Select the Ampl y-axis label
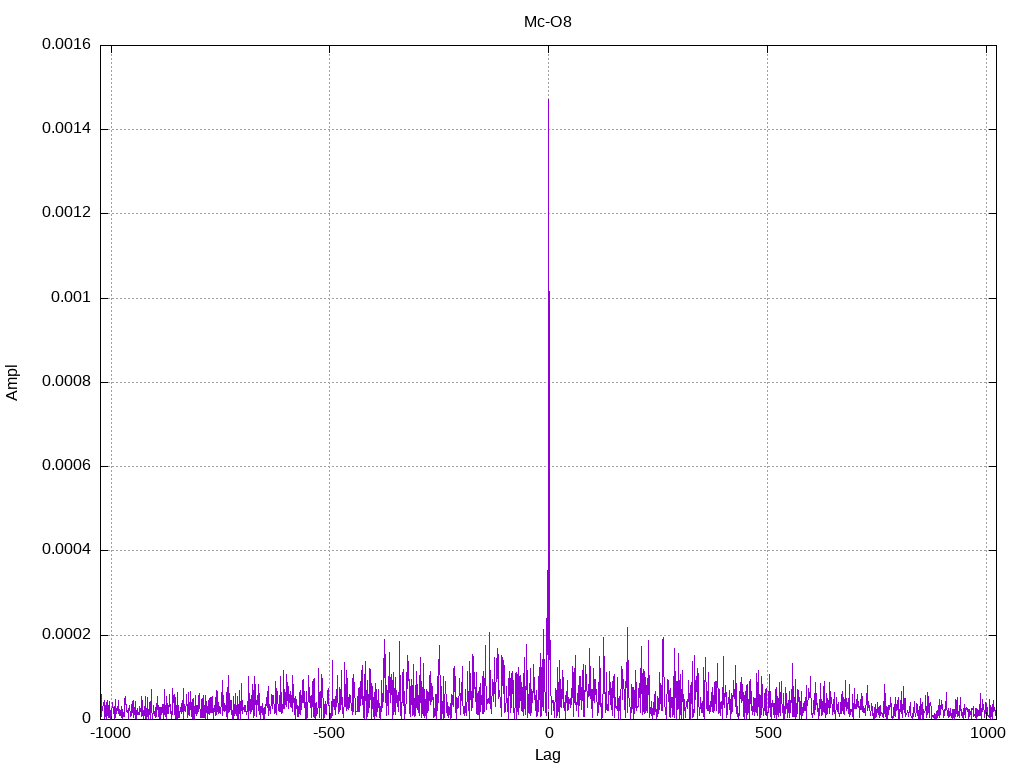The height and width of the screenshot is (768, 1024). pyautogui.click(x=12, y=382)
